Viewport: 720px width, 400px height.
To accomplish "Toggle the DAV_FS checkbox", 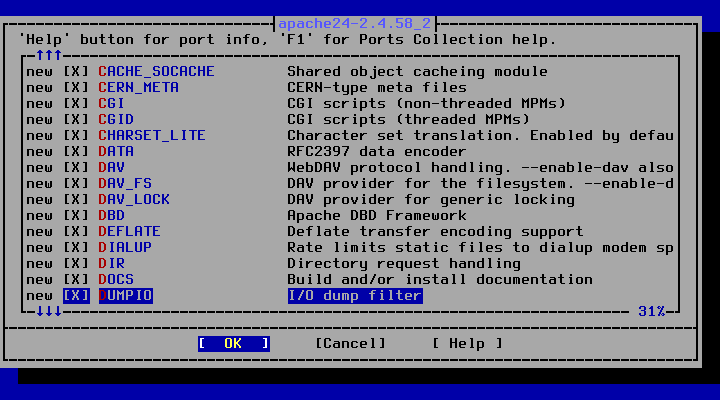I will (x=76, y=183).
